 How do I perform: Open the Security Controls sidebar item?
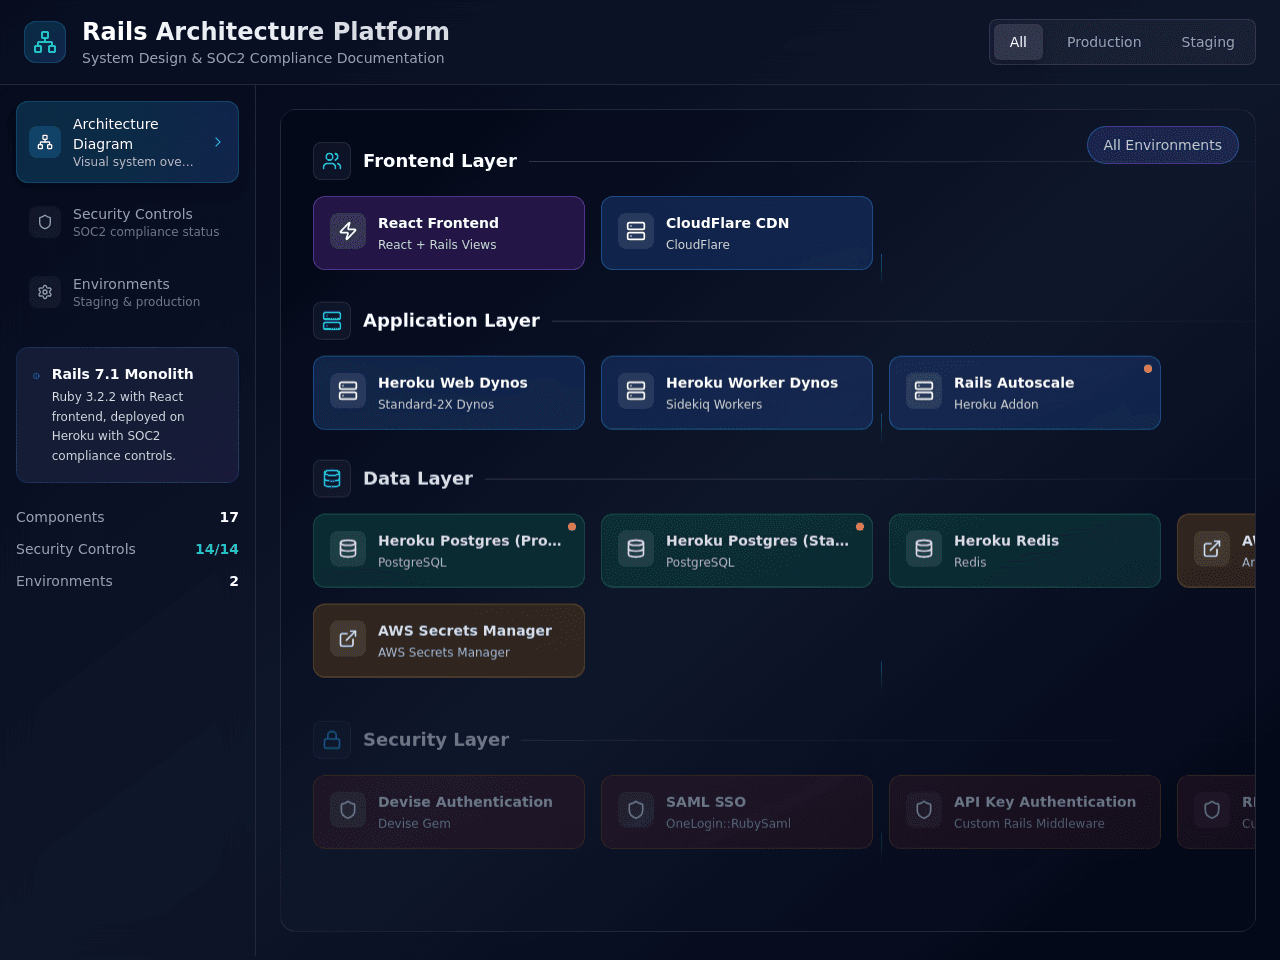(x=127, y=222)
